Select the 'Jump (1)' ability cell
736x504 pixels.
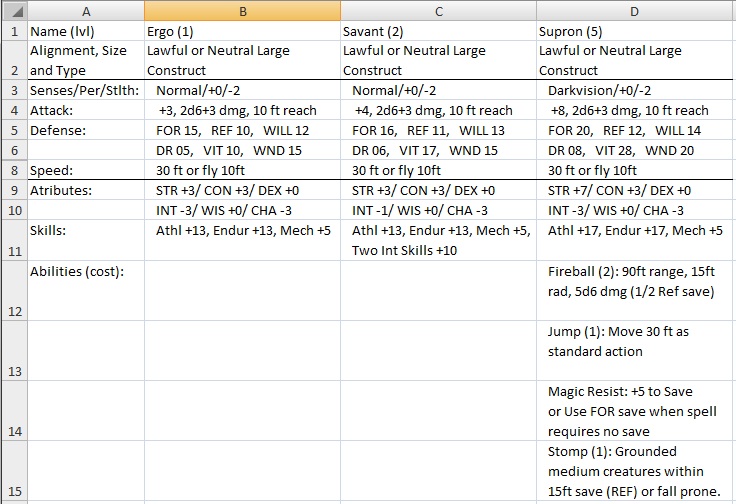coord(634,351)
